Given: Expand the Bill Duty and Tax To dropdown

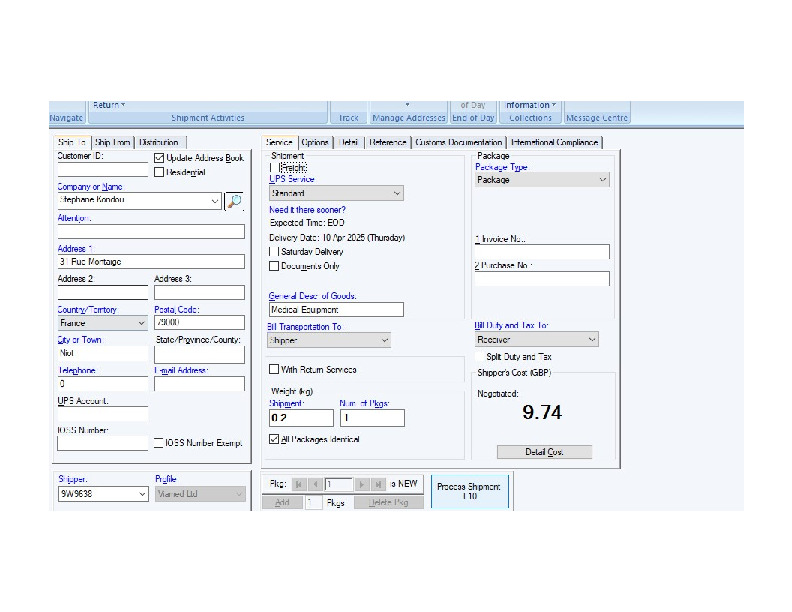Looking at the screenshot, I should click(x=536, y=340).
